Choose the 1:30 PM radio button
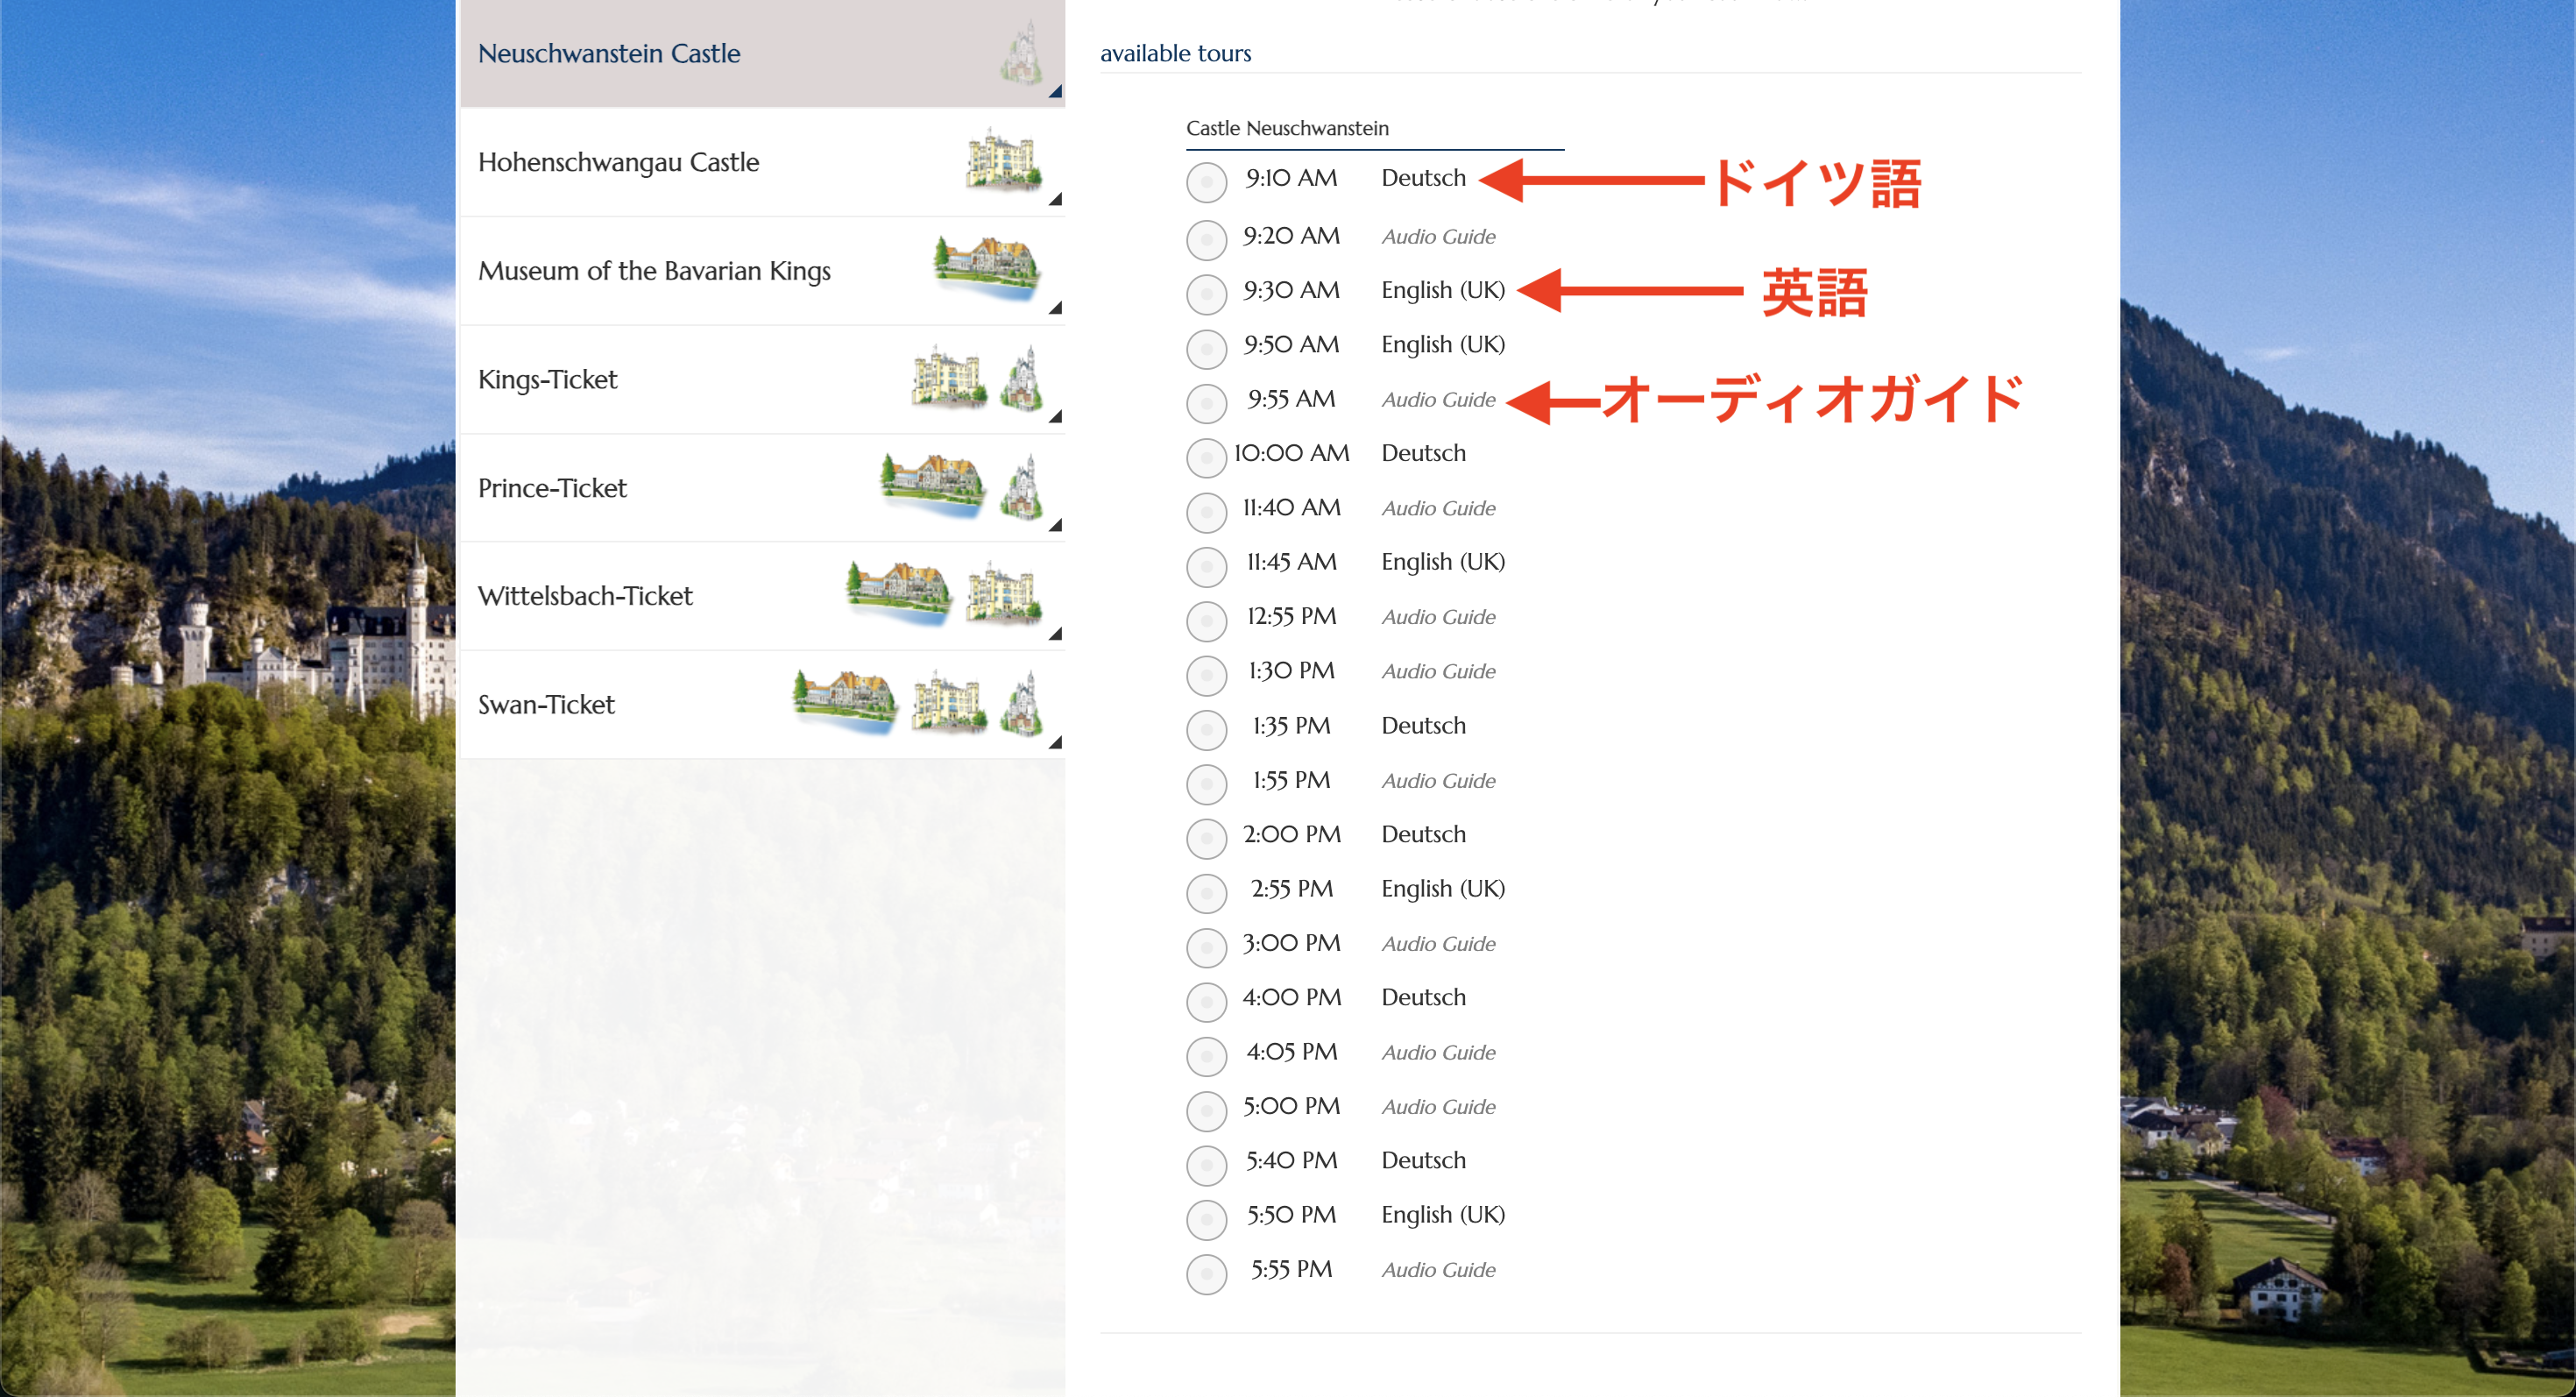2576x1397 pixels. tap(1207, 675)
